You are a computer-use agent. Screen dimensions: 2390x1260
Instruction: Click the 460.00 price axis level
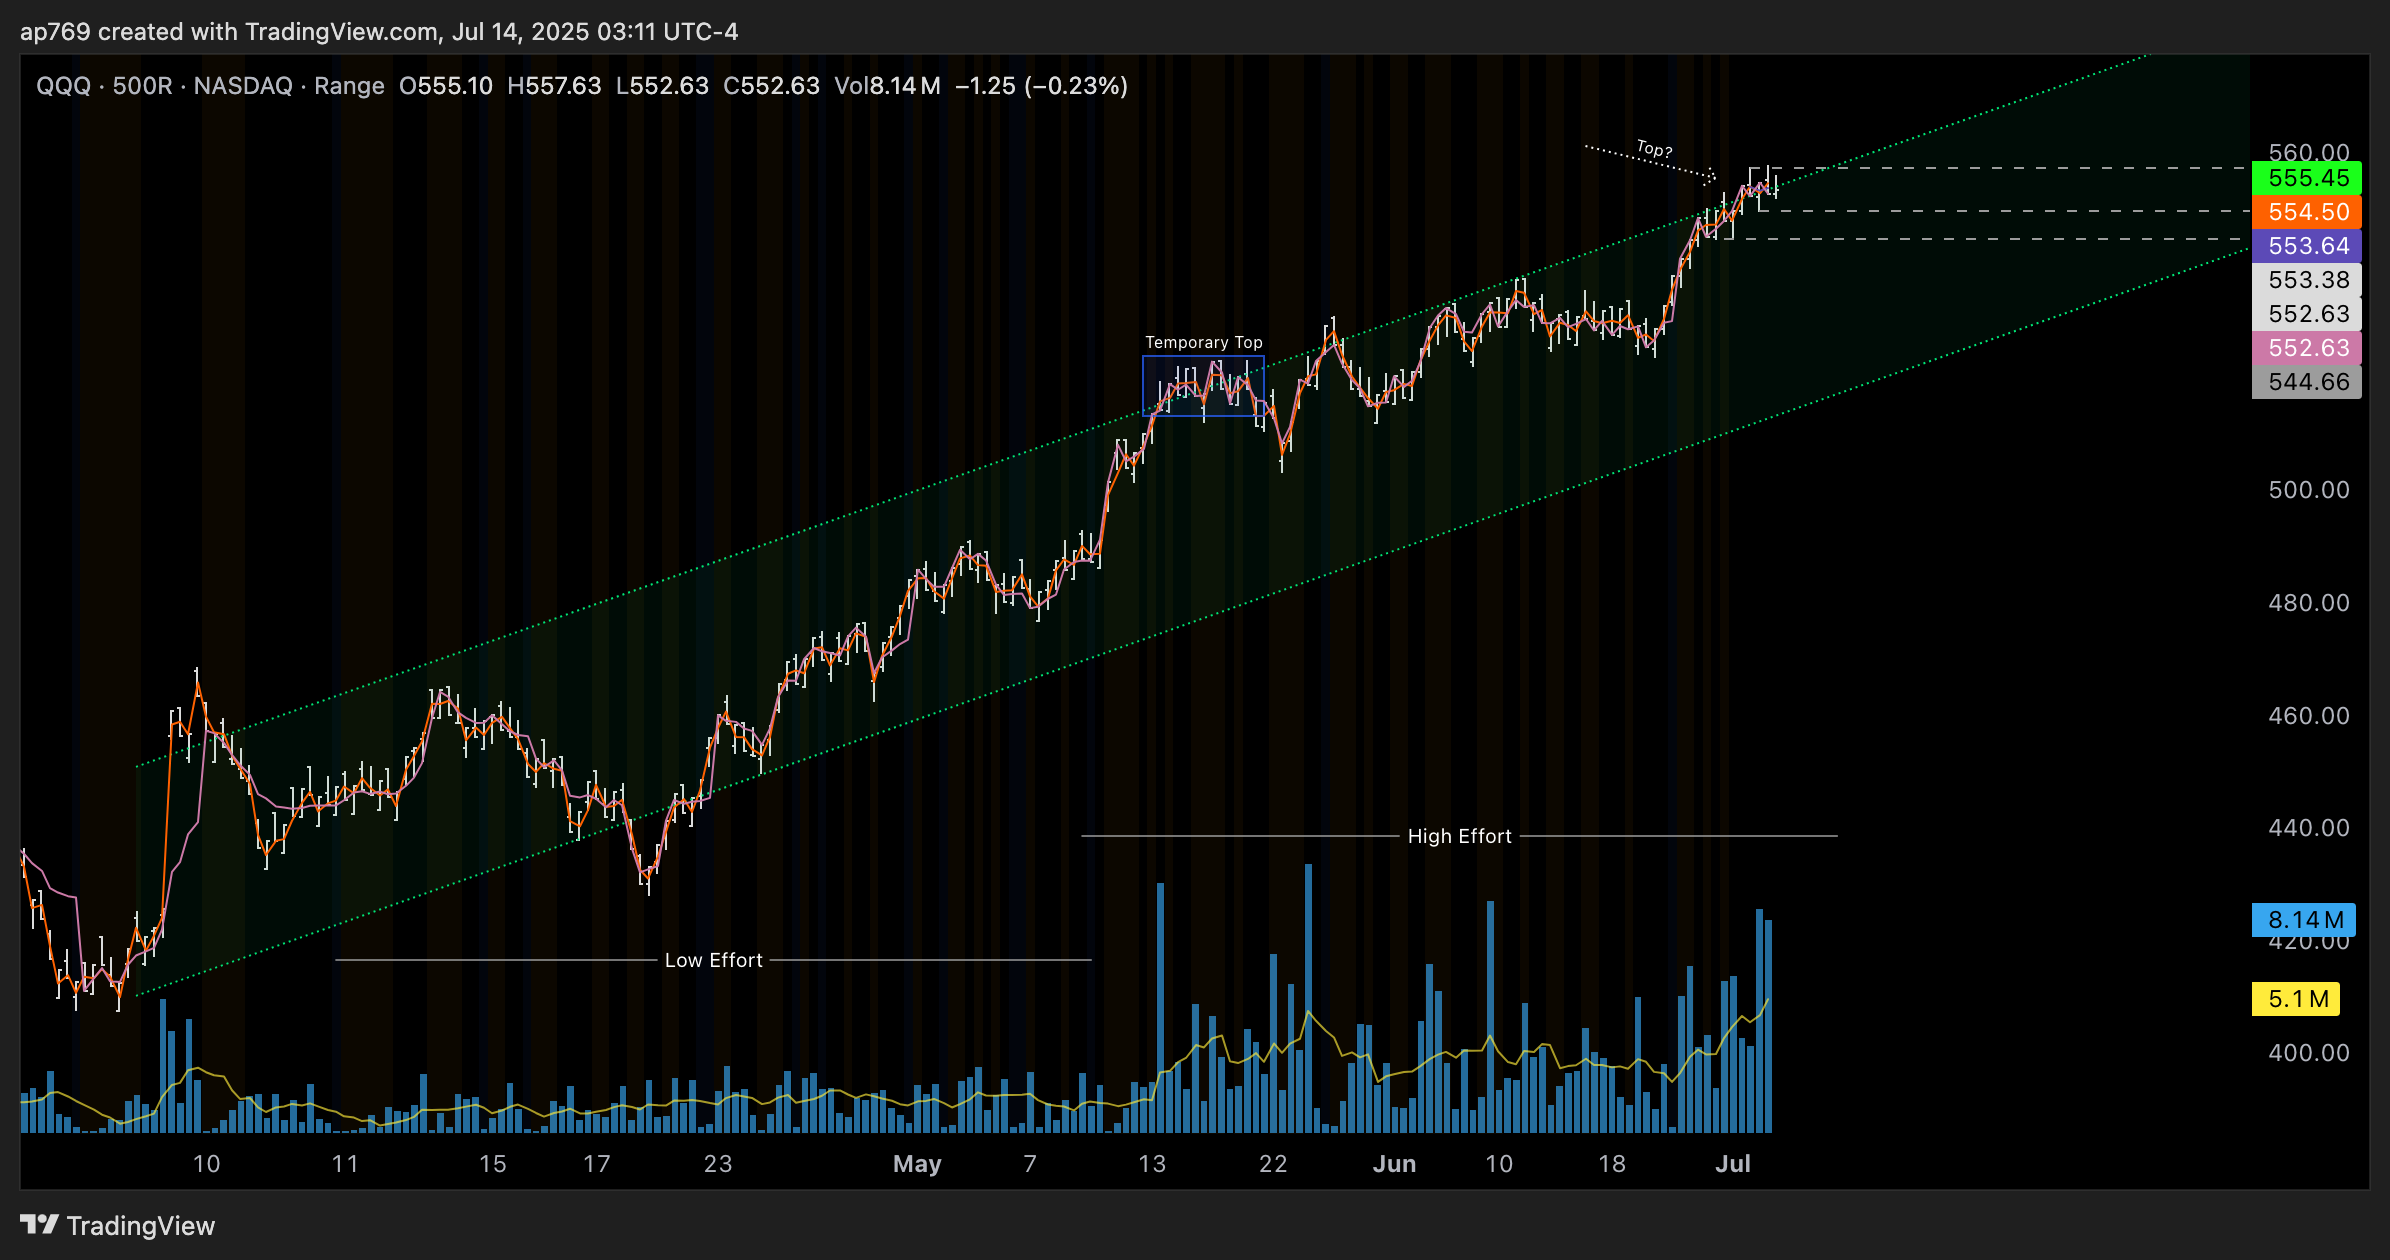pyautogui.click(x=2308, y=716)
